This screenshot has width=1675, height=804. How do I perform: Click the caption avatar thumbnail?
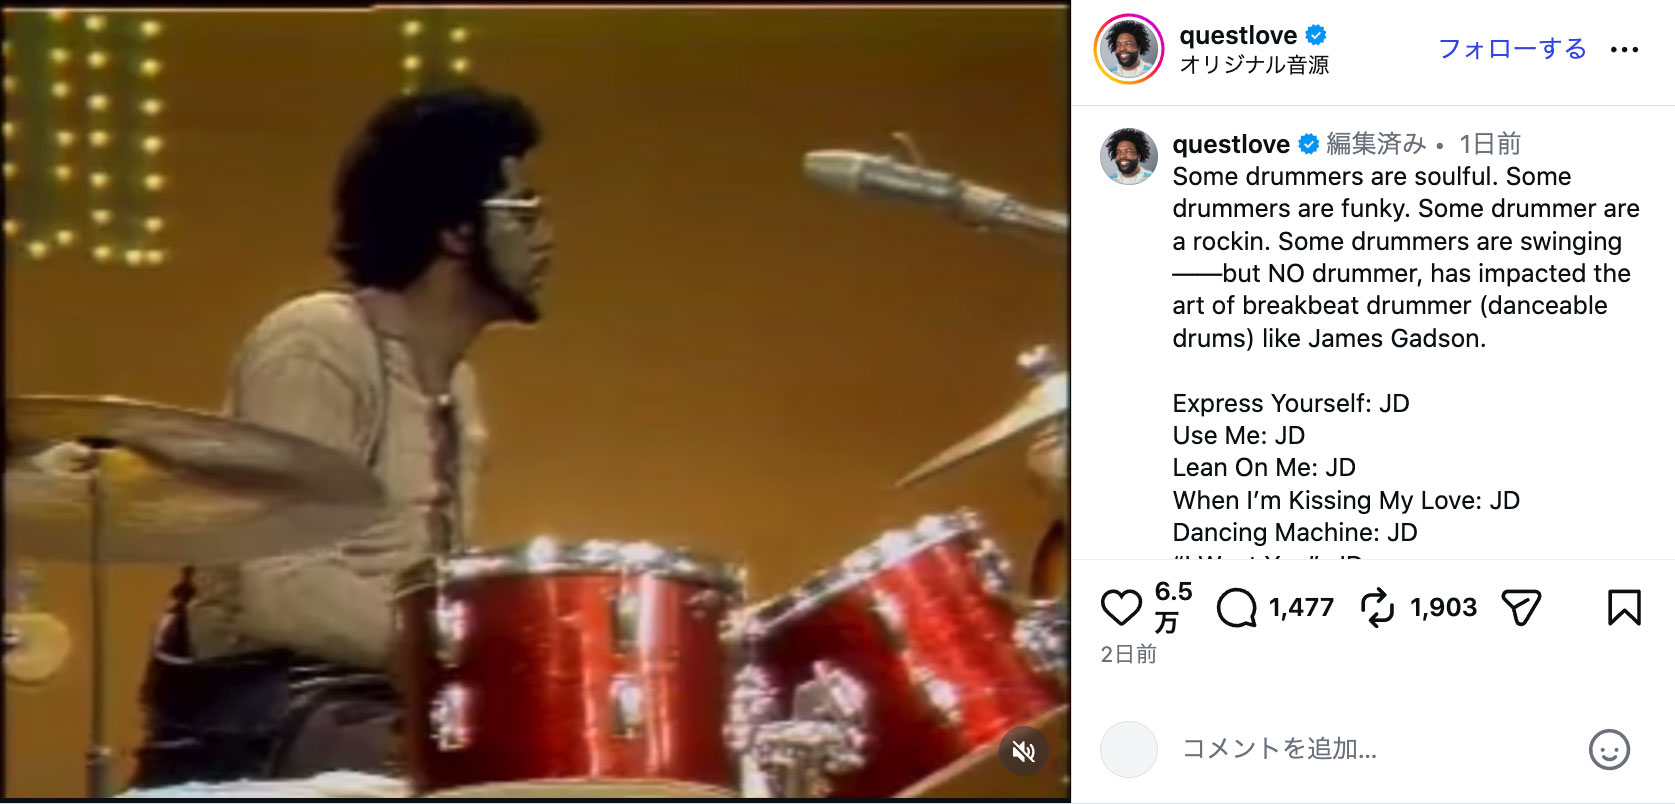coord(1129,156)
